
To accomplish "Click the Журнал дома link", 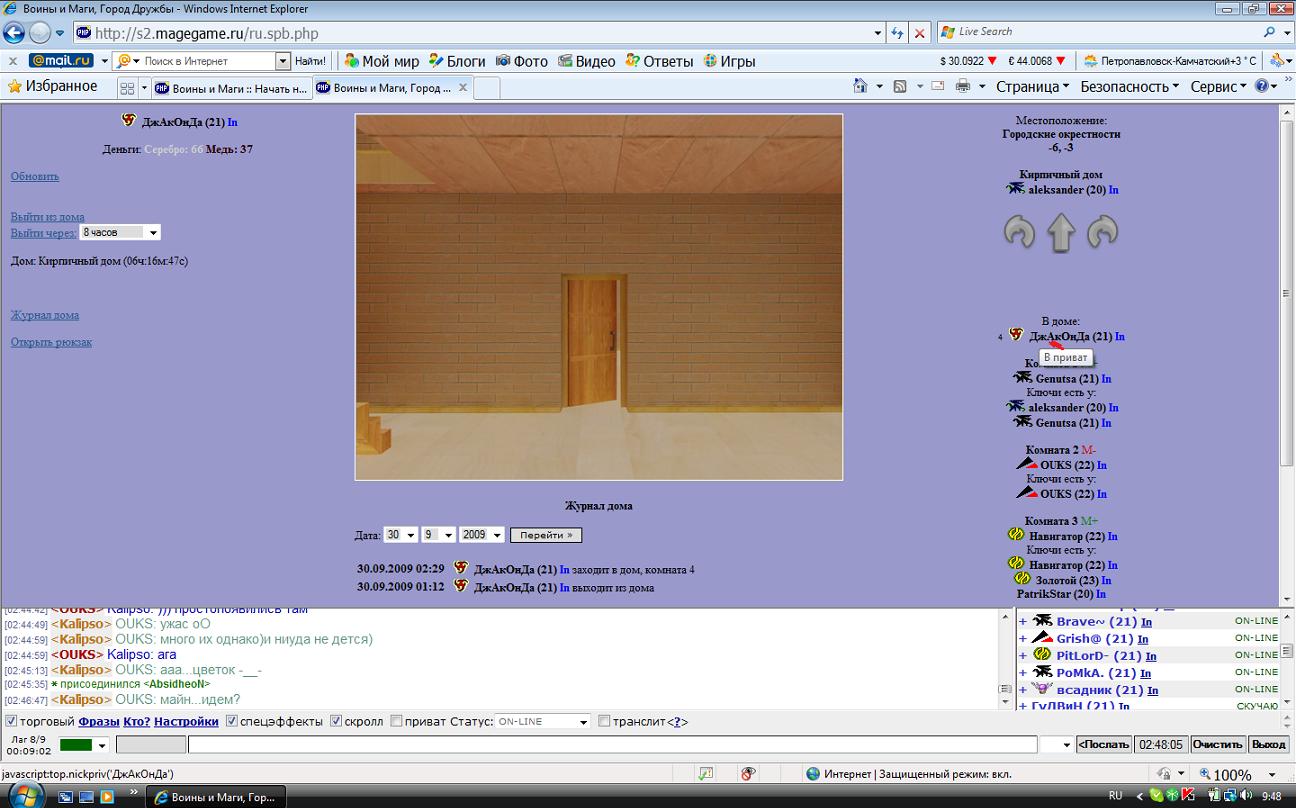I will (x=45, y=315).
